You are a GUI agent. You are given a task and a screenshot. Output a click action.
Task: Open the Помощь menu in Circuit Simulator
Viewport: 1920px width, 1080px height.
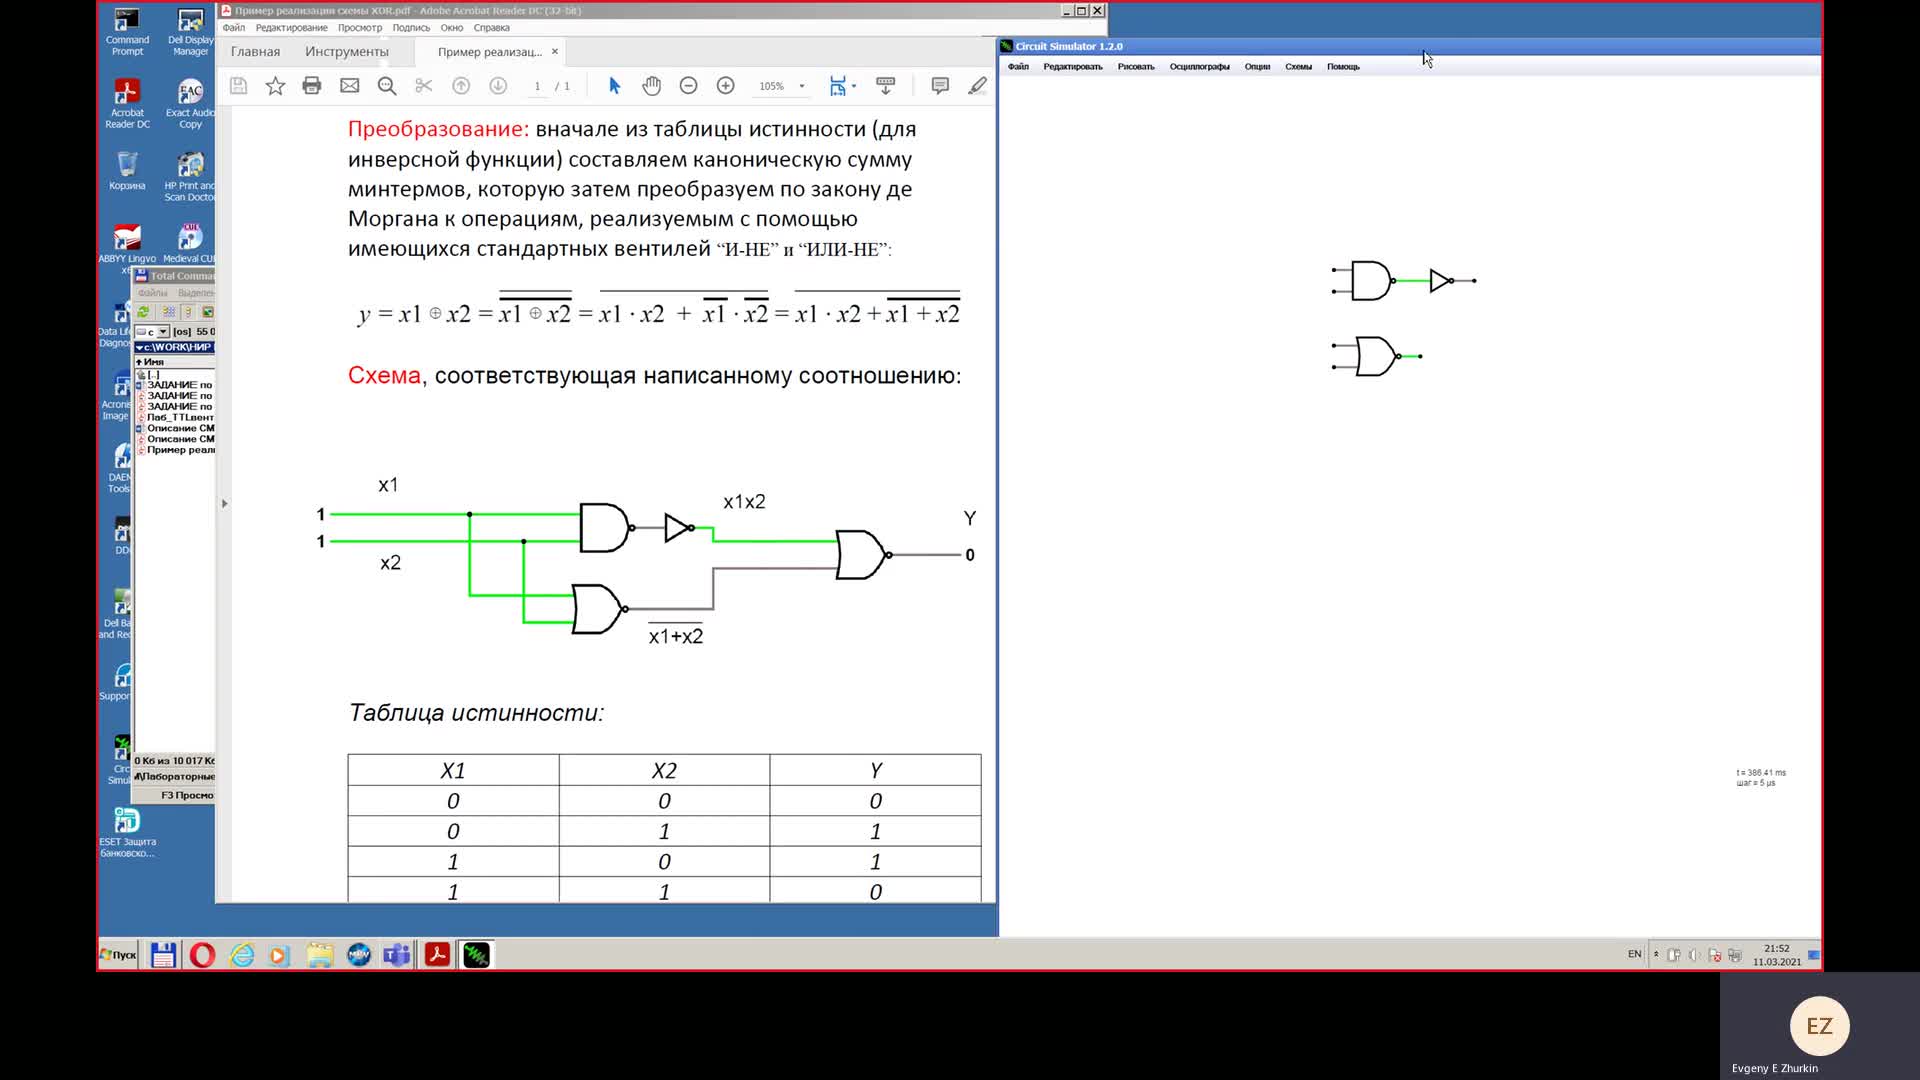1343,67
